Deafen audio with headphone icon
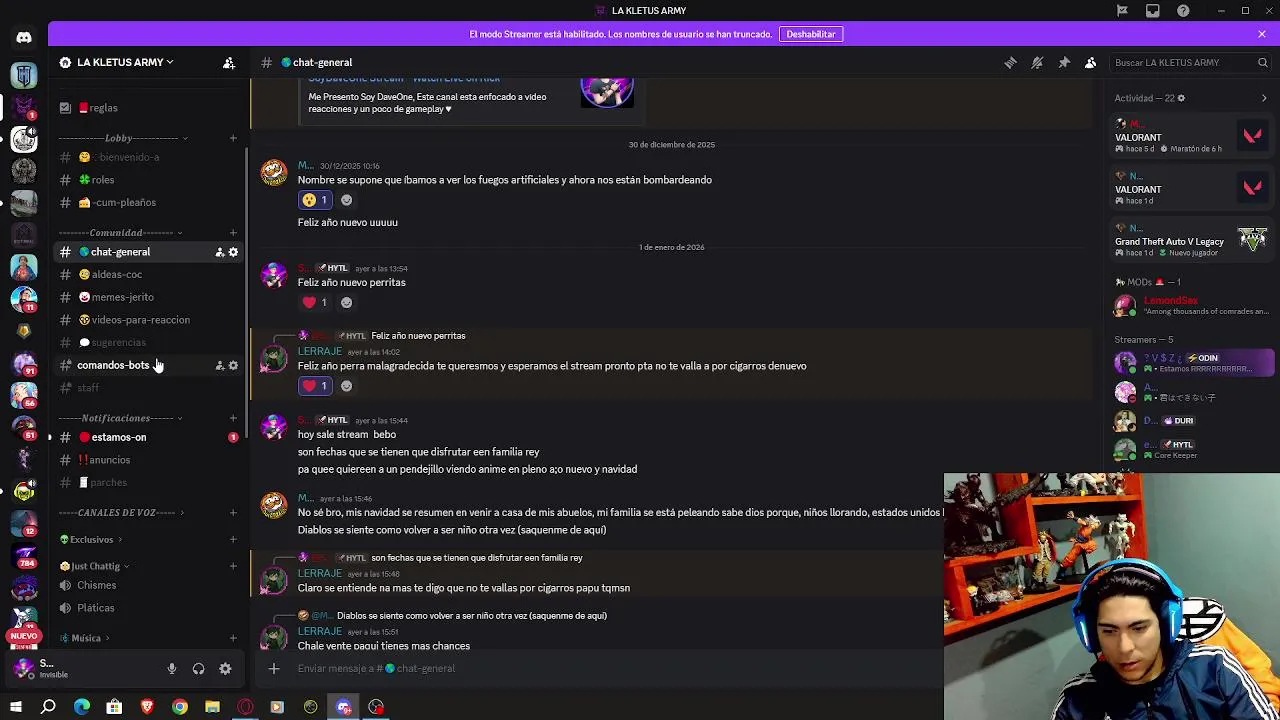This screenshot has width=1280, height=720. (x=198, y=669)
